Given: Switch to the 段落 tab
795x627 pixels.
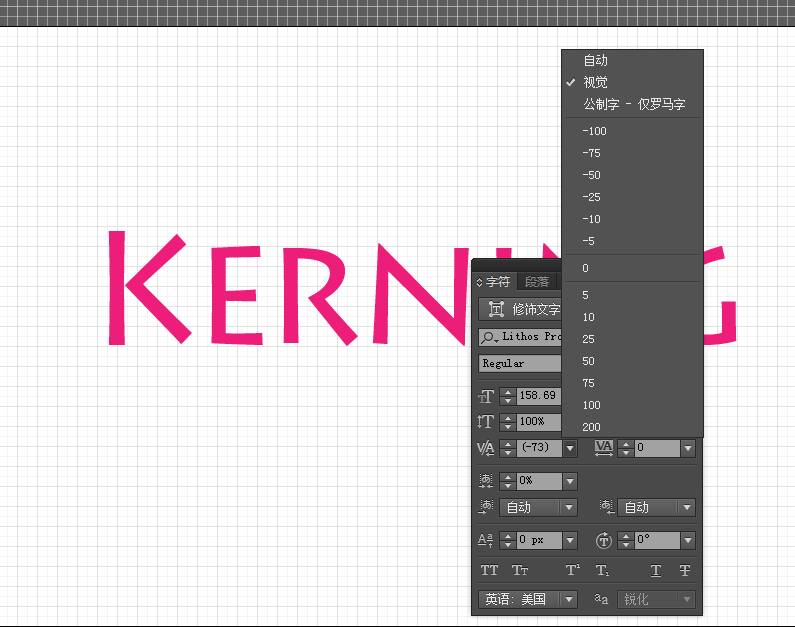Looking at the screenshot, I should coord(537,282).
